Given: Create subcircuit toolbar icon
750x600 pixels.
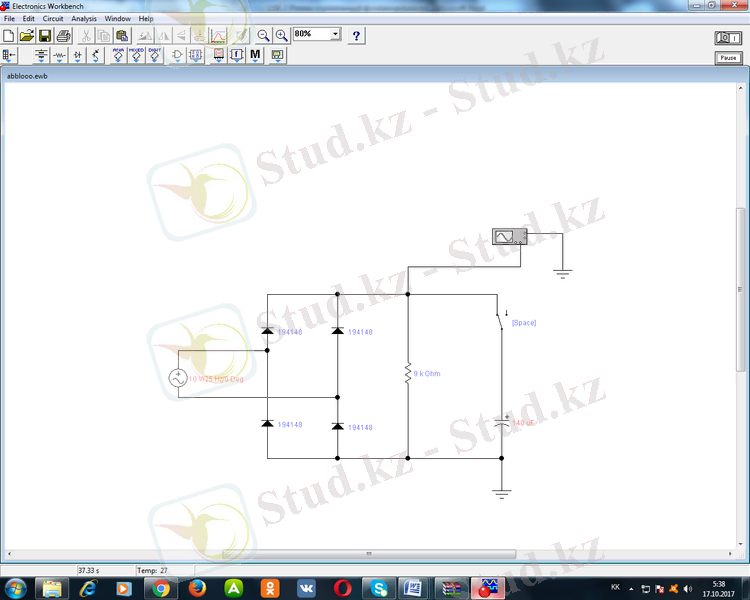Looking at the screenshot, I should click(199, 36).
